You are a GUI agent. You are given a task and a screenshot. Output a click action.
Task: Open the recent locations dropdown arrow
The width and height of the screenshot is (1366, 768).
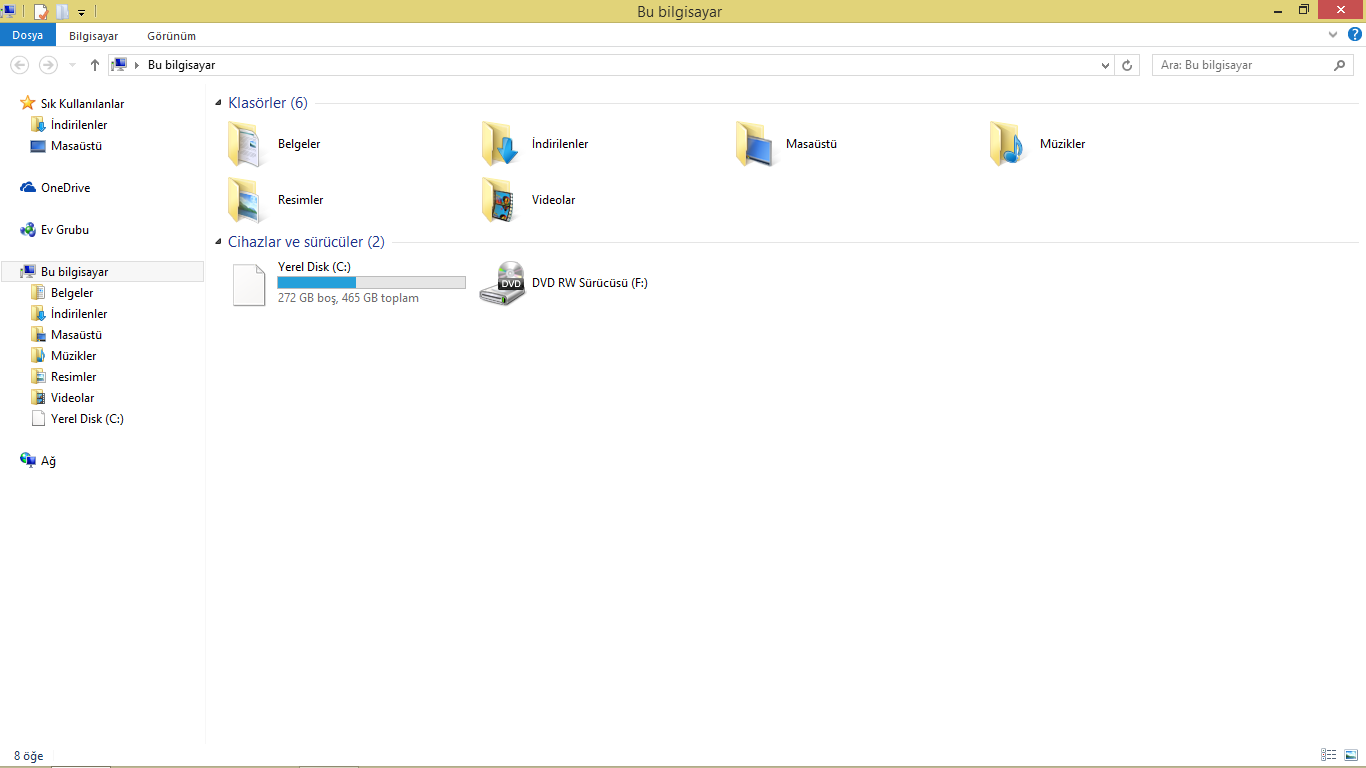click(x=72, y=66)
